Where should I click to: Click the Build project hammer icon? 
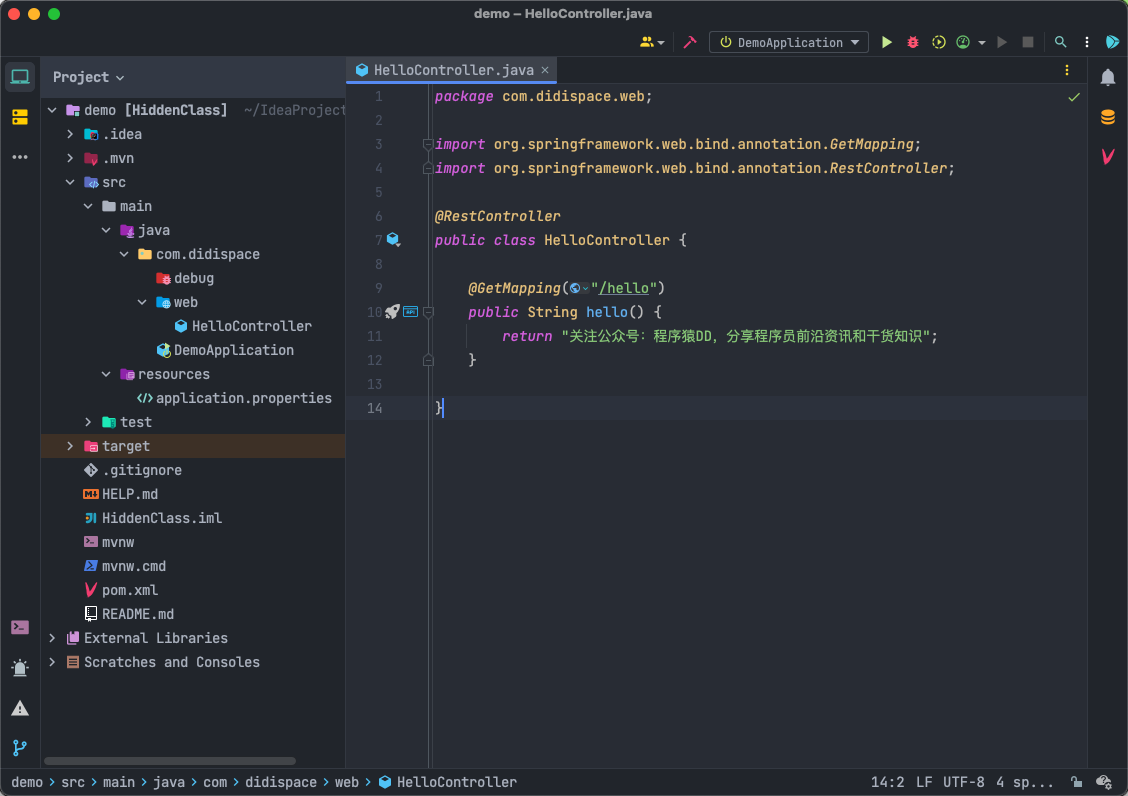689,42
